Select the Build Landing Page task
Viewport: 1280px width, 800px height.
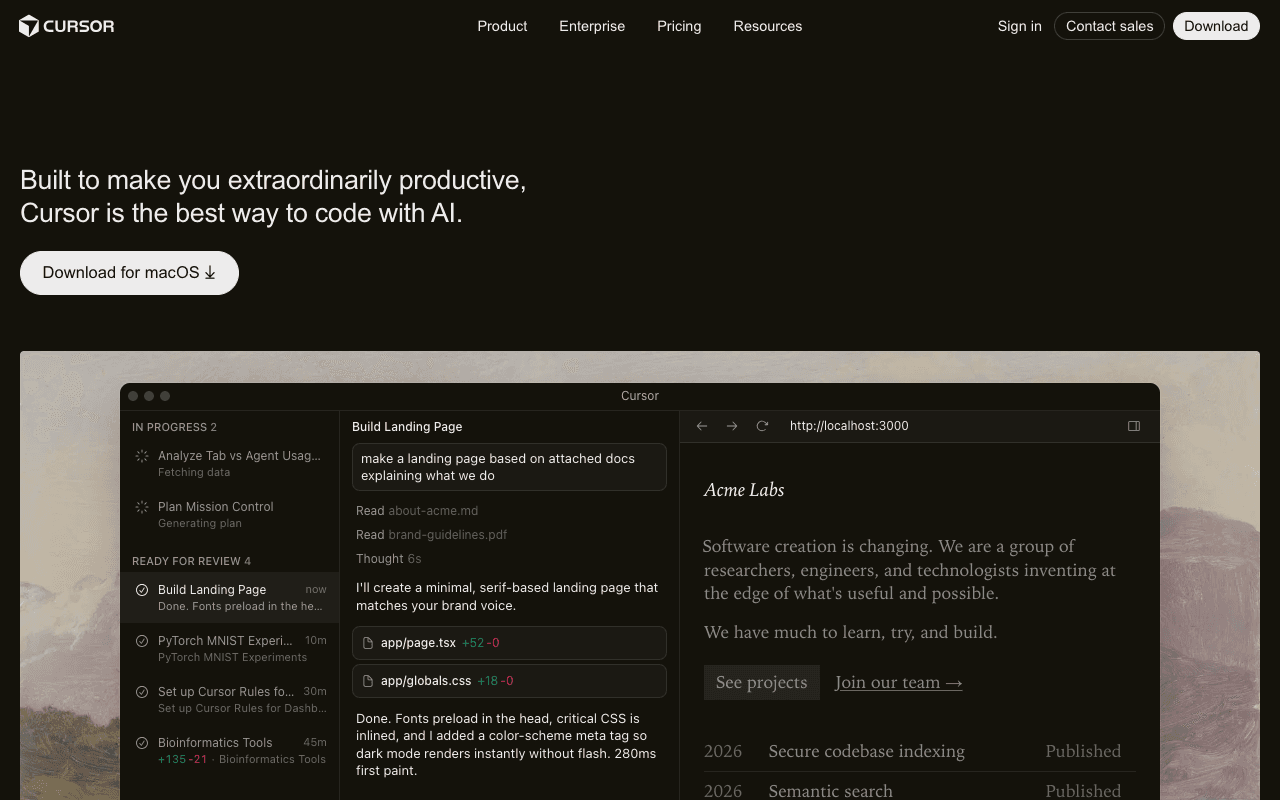point(230,597)
